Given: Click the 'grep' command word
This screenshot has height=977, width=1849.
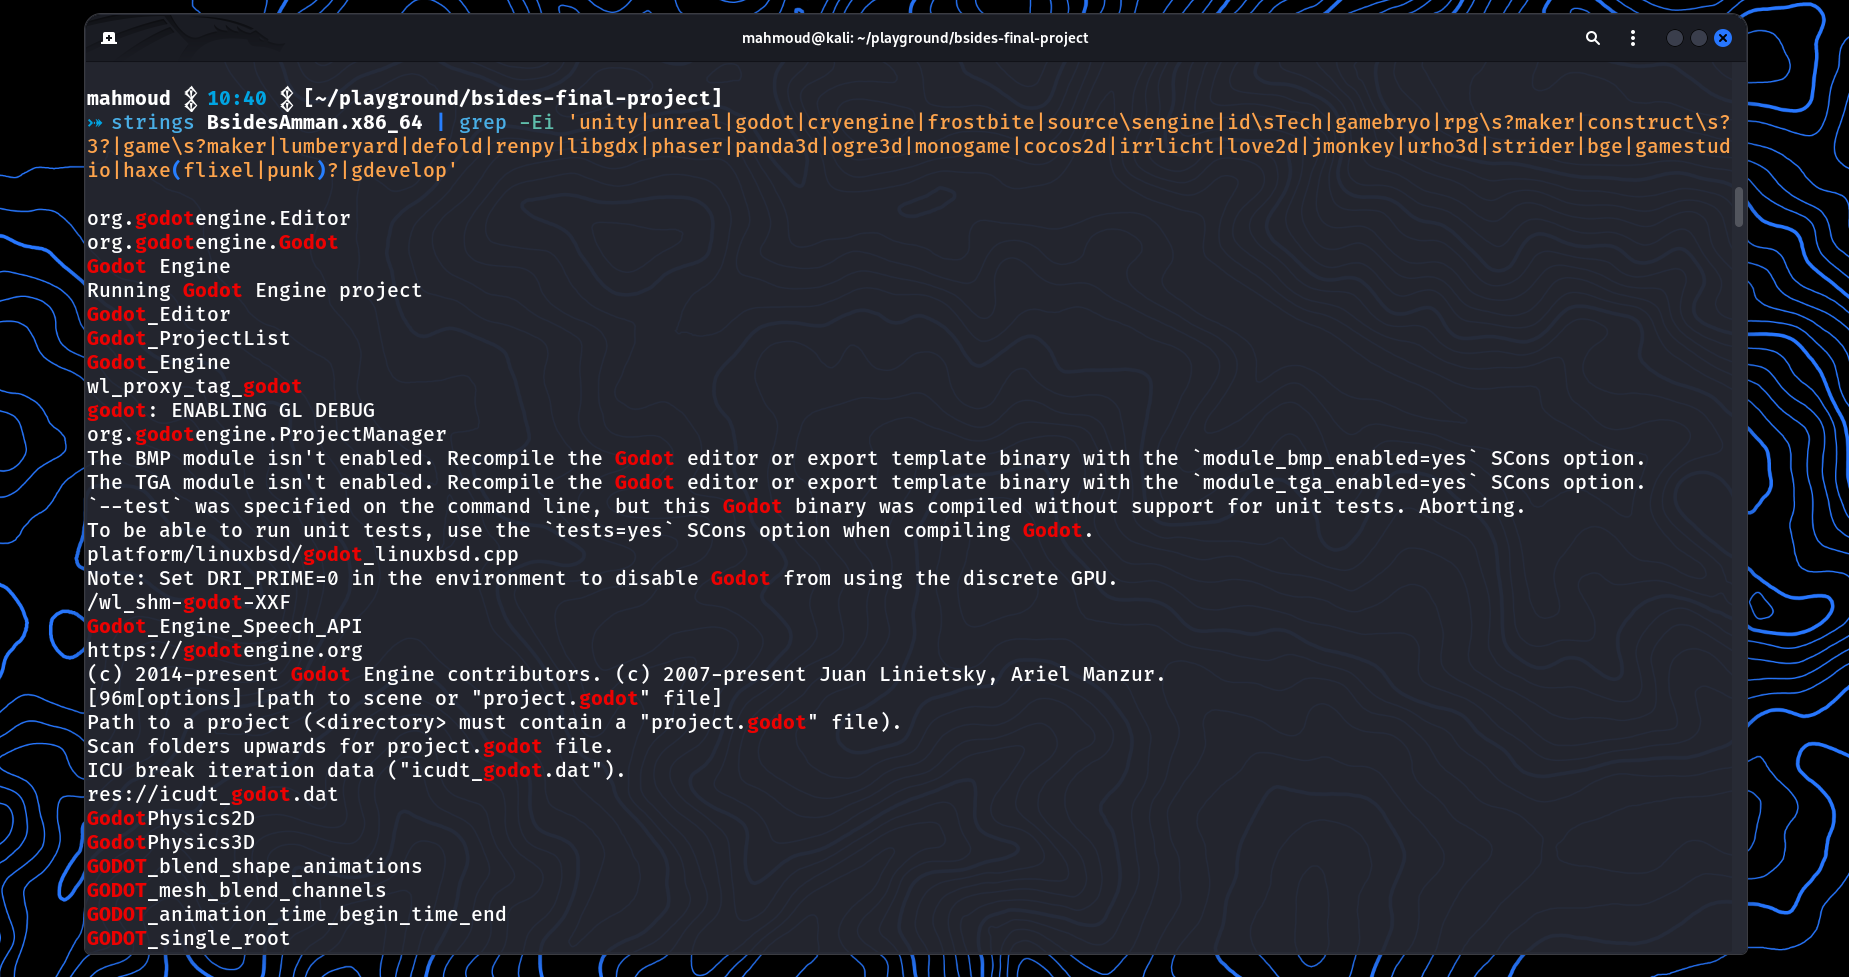Looking at the screenshot, I should [x=483, y=122].
